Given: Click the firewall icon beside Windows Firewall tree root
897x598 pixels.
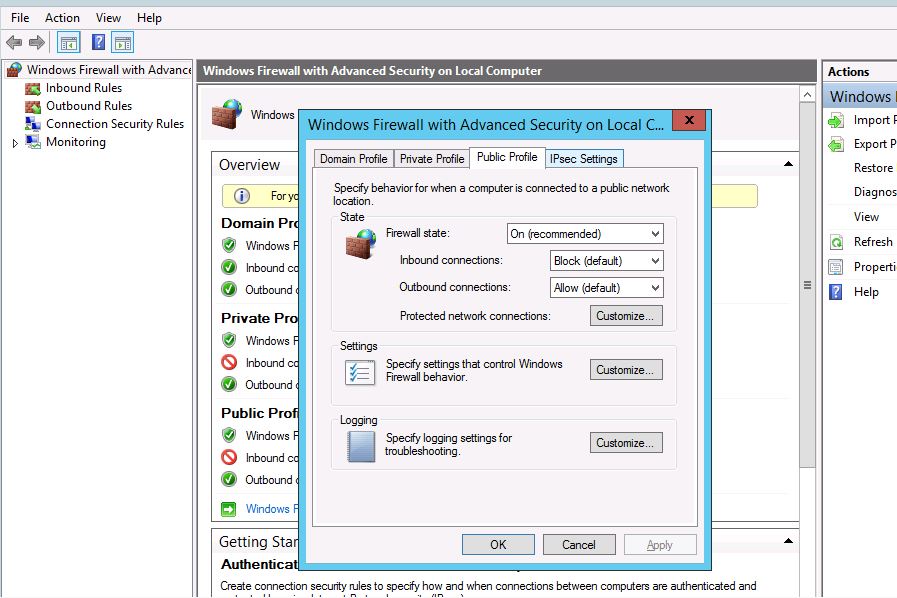Looking at the screenshot, I should coord(14,70).
